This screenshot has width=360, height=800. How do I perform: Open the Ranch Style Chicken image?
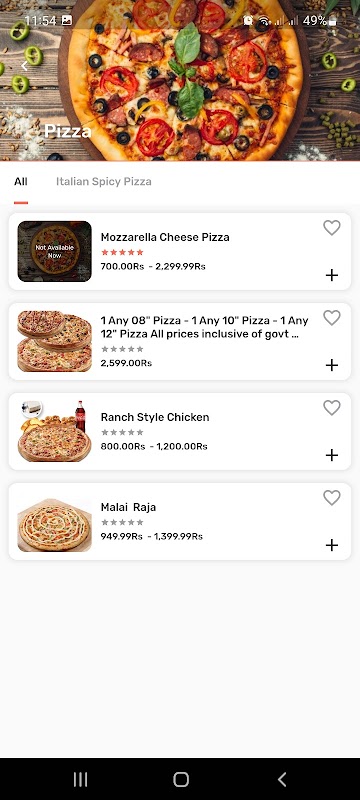tap(55, 431)
